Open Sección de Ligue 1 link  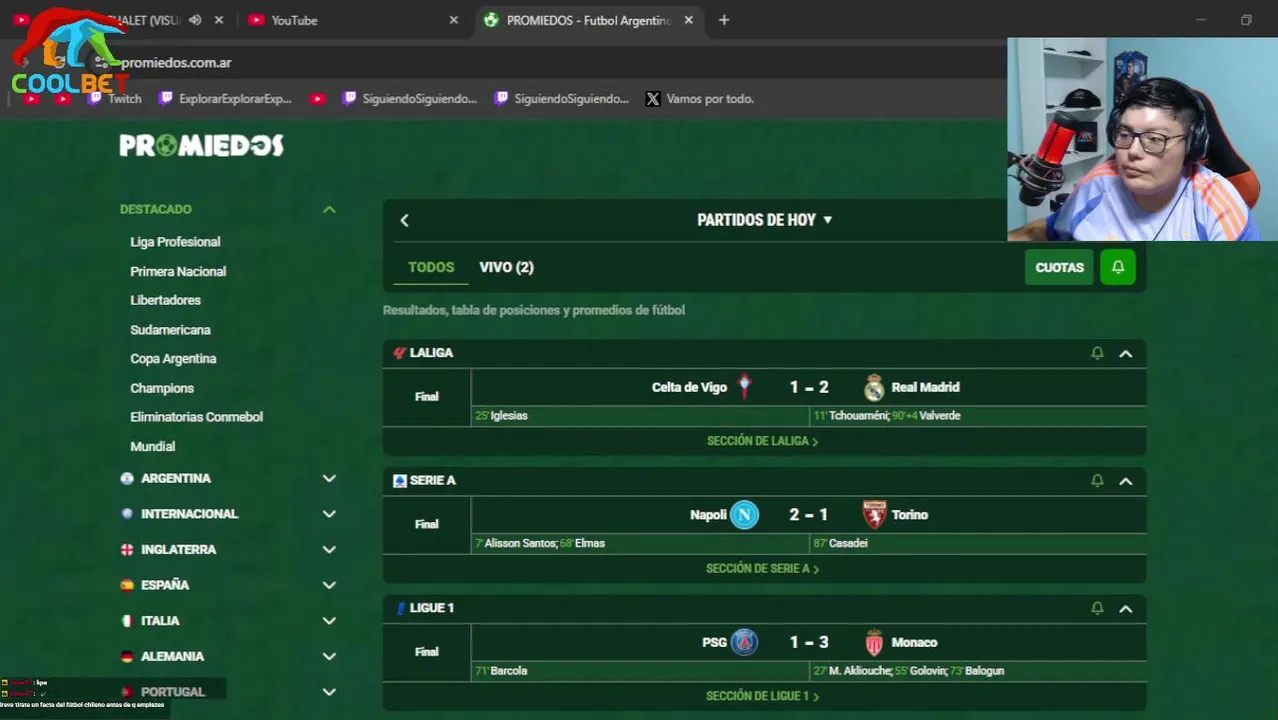coord(762,696)
